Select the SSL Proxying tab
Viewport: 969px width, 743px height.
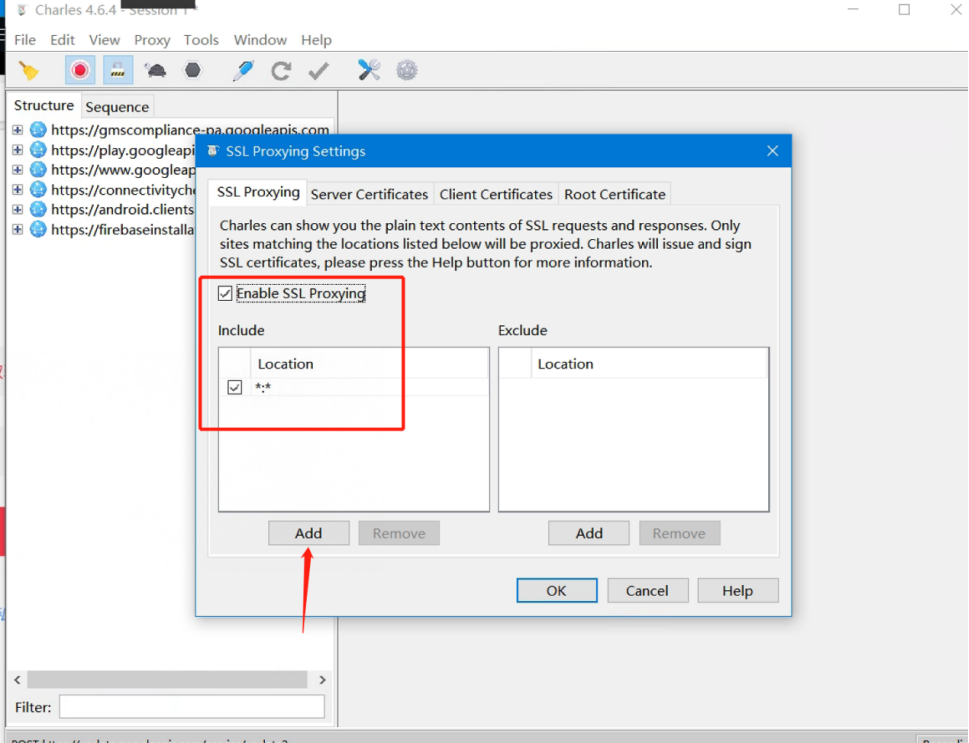tap(258, 192)
